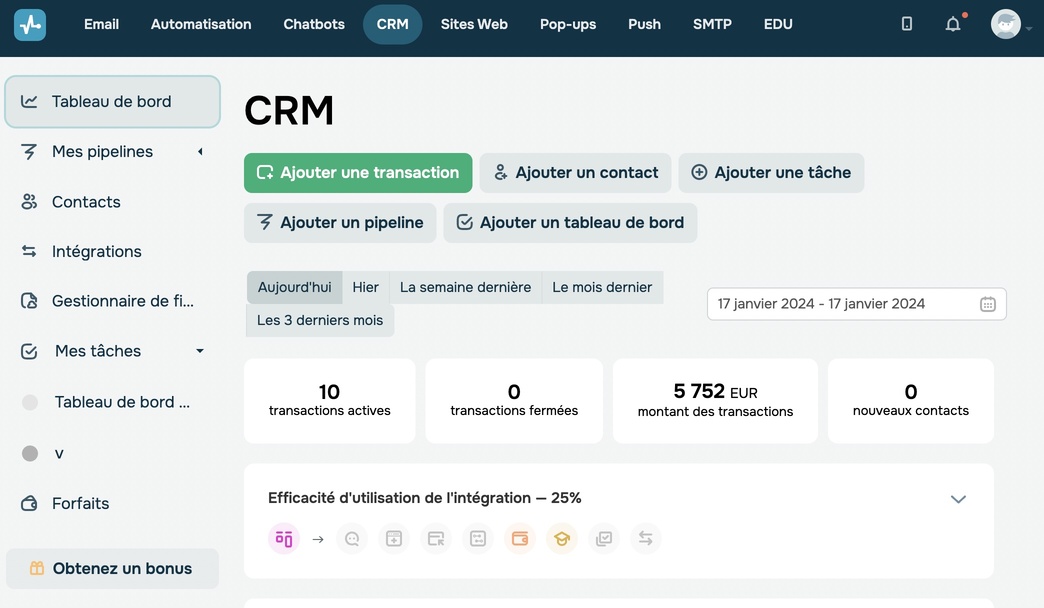
Task: Collapse the Mes pipelines section
Action: pos(198,151)
